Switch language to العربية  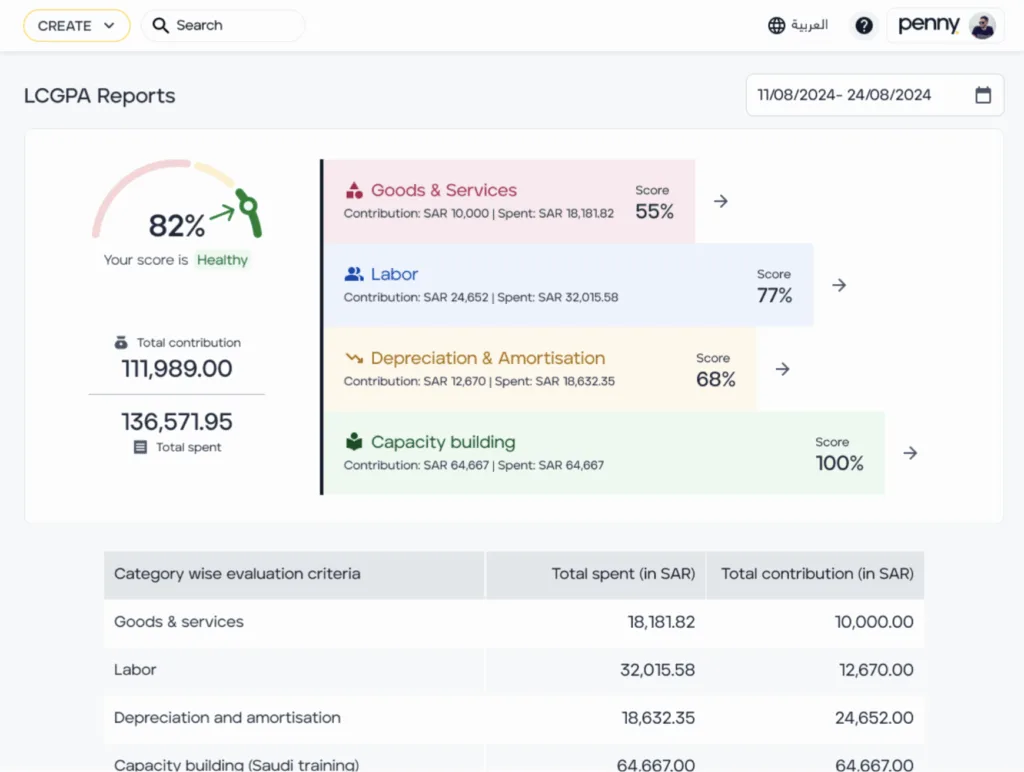[x=809, y=25]
